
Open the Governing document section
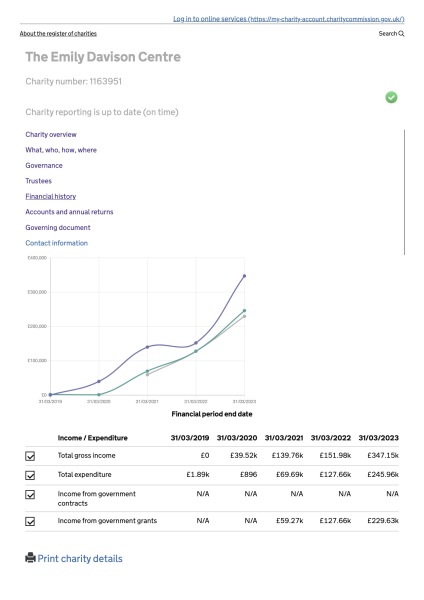pyautogui.click(x=58, y=227)
